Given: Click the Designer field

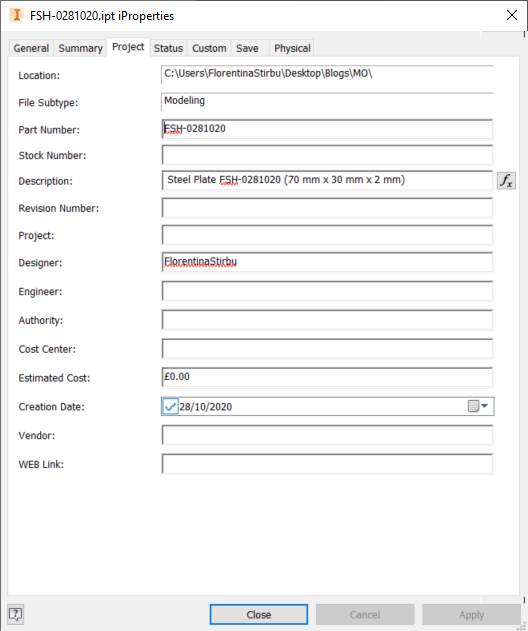Looking at the screenshot, I should click(x=327, y=262).
